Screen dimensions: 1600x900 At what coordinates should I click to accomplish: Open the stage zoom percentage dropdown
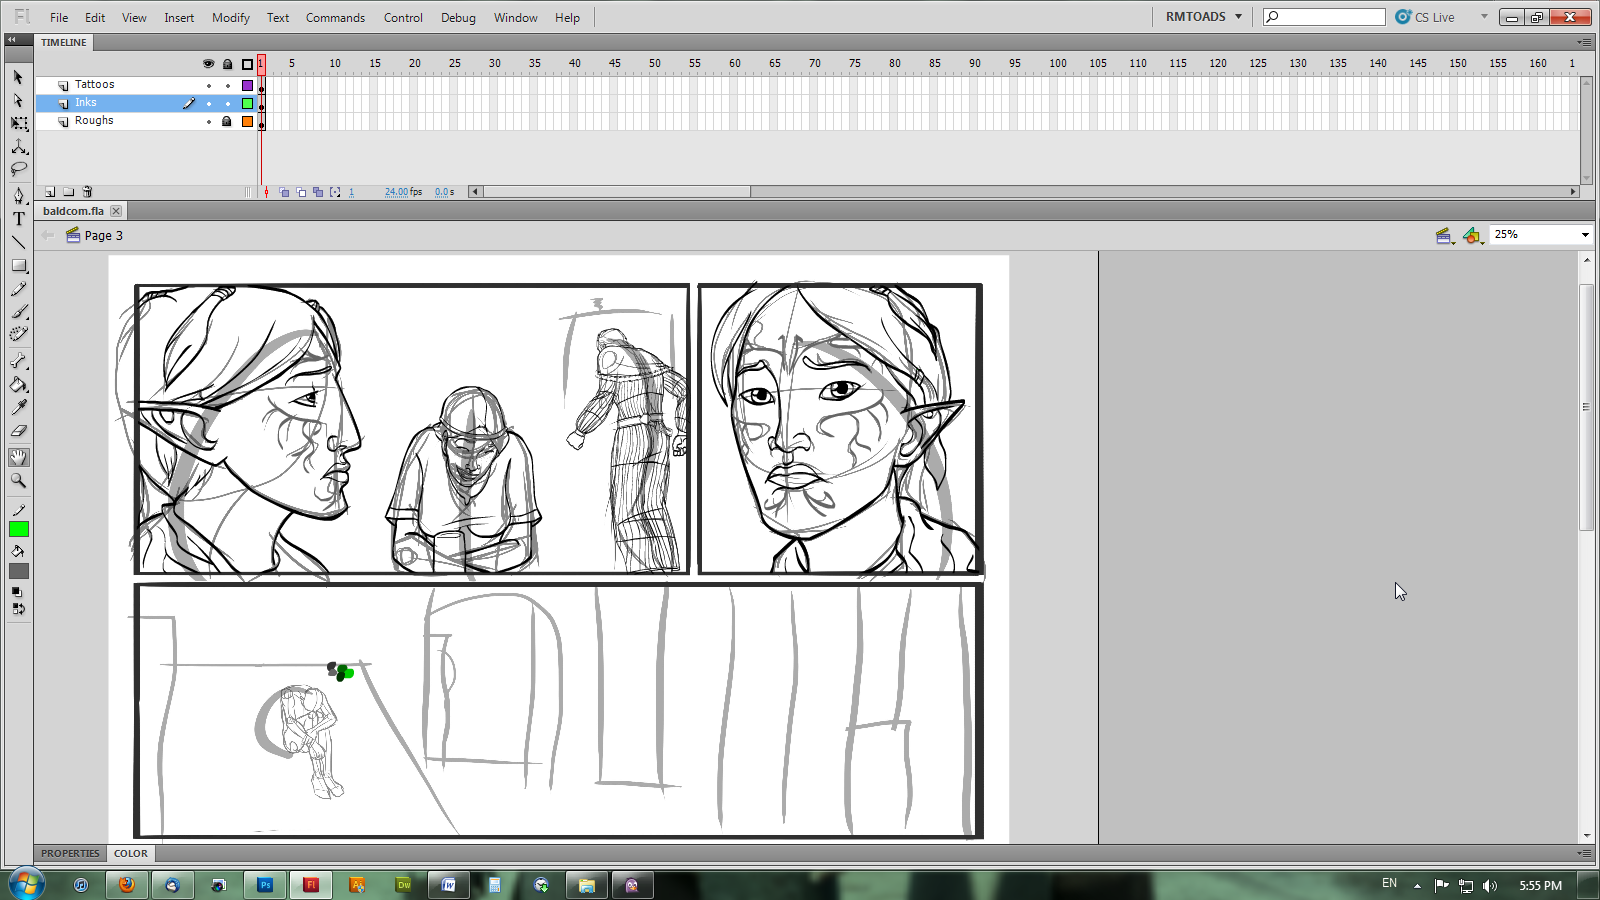point(1584,235)
